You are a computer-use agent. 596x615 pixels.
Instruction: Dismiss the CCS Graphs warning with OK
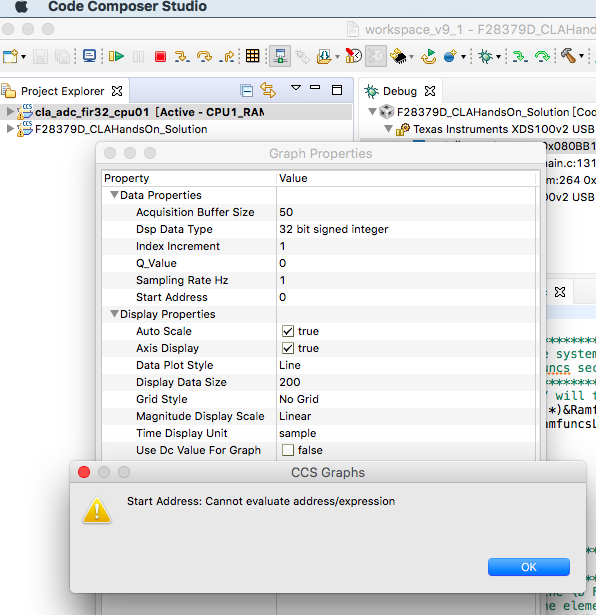[x=529, y=567]
